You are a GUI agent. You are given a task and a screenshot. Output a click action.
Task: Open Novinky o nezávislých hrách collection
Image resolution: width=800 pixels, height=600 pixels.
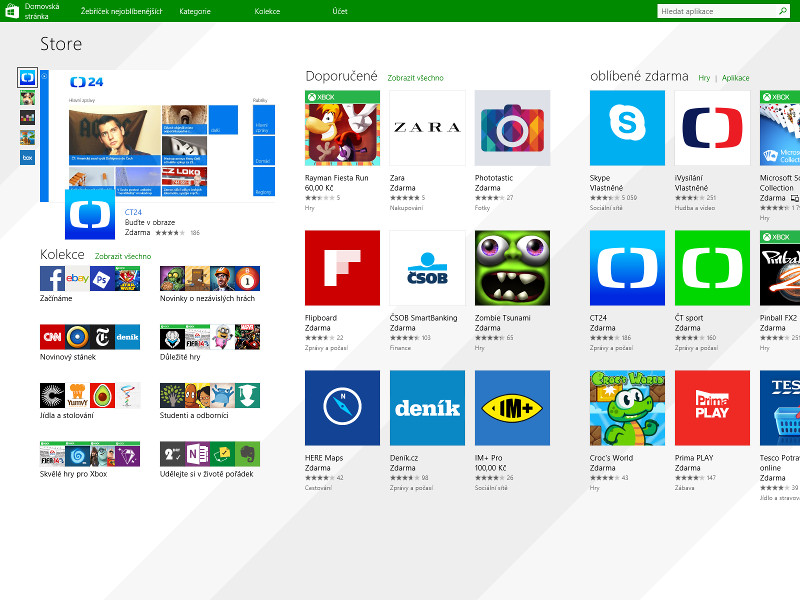pyautogui.click(x=210, y=284)
